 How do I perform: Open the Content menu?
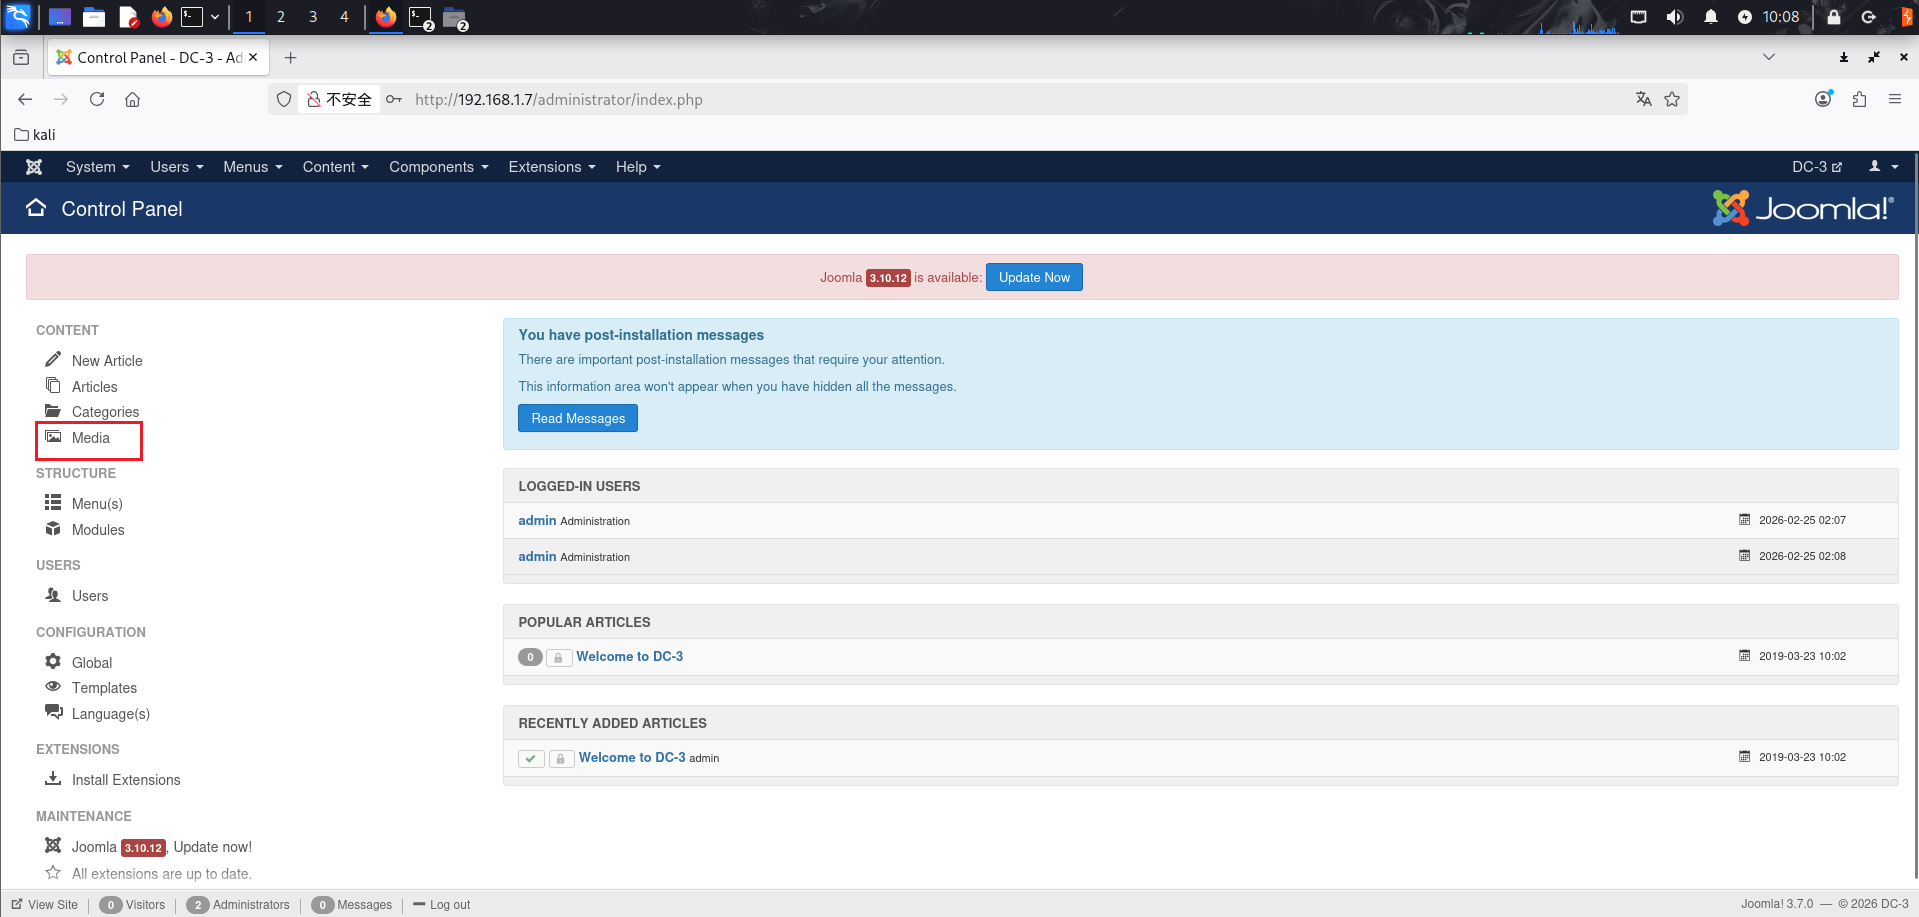tap(335, 167)
